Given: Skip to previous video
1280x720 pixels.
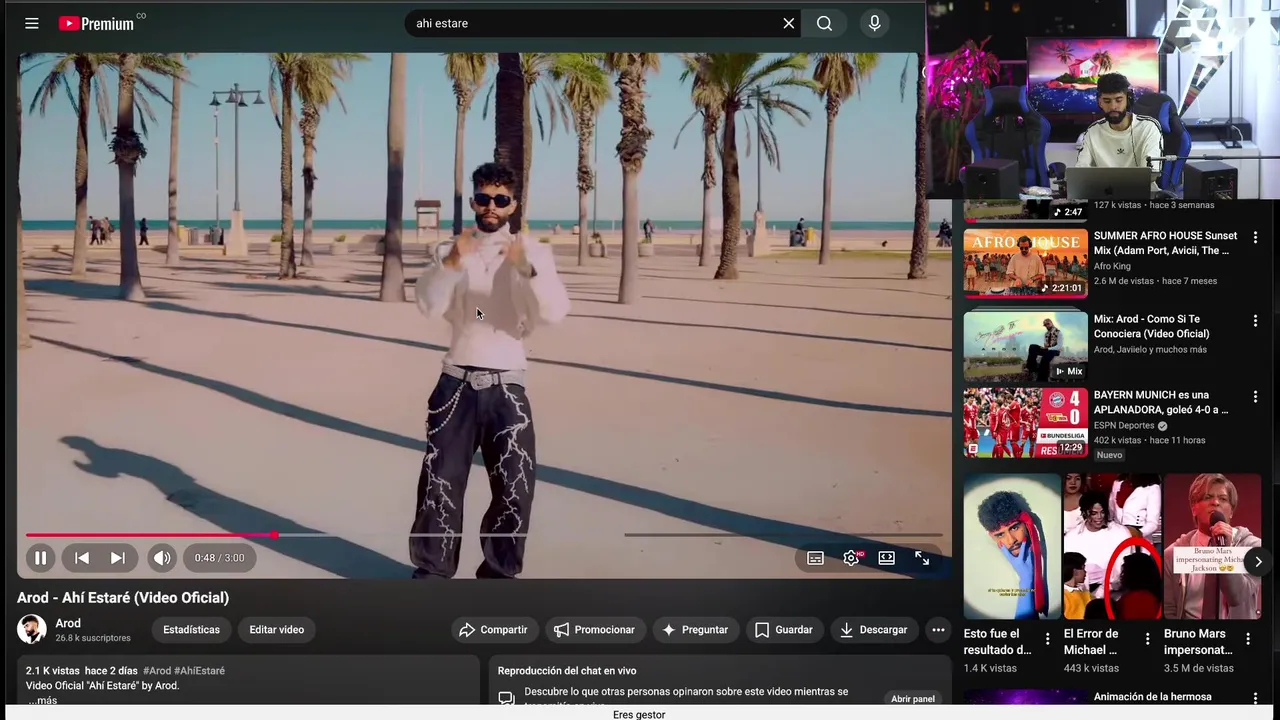Looking at the screenshot, I should (82, 558).
